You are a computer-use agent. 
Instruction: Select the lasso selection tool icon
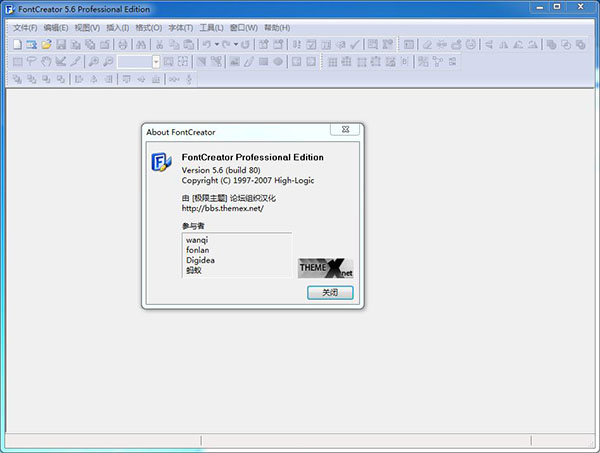pyautogui.click(x=32, y=62)
